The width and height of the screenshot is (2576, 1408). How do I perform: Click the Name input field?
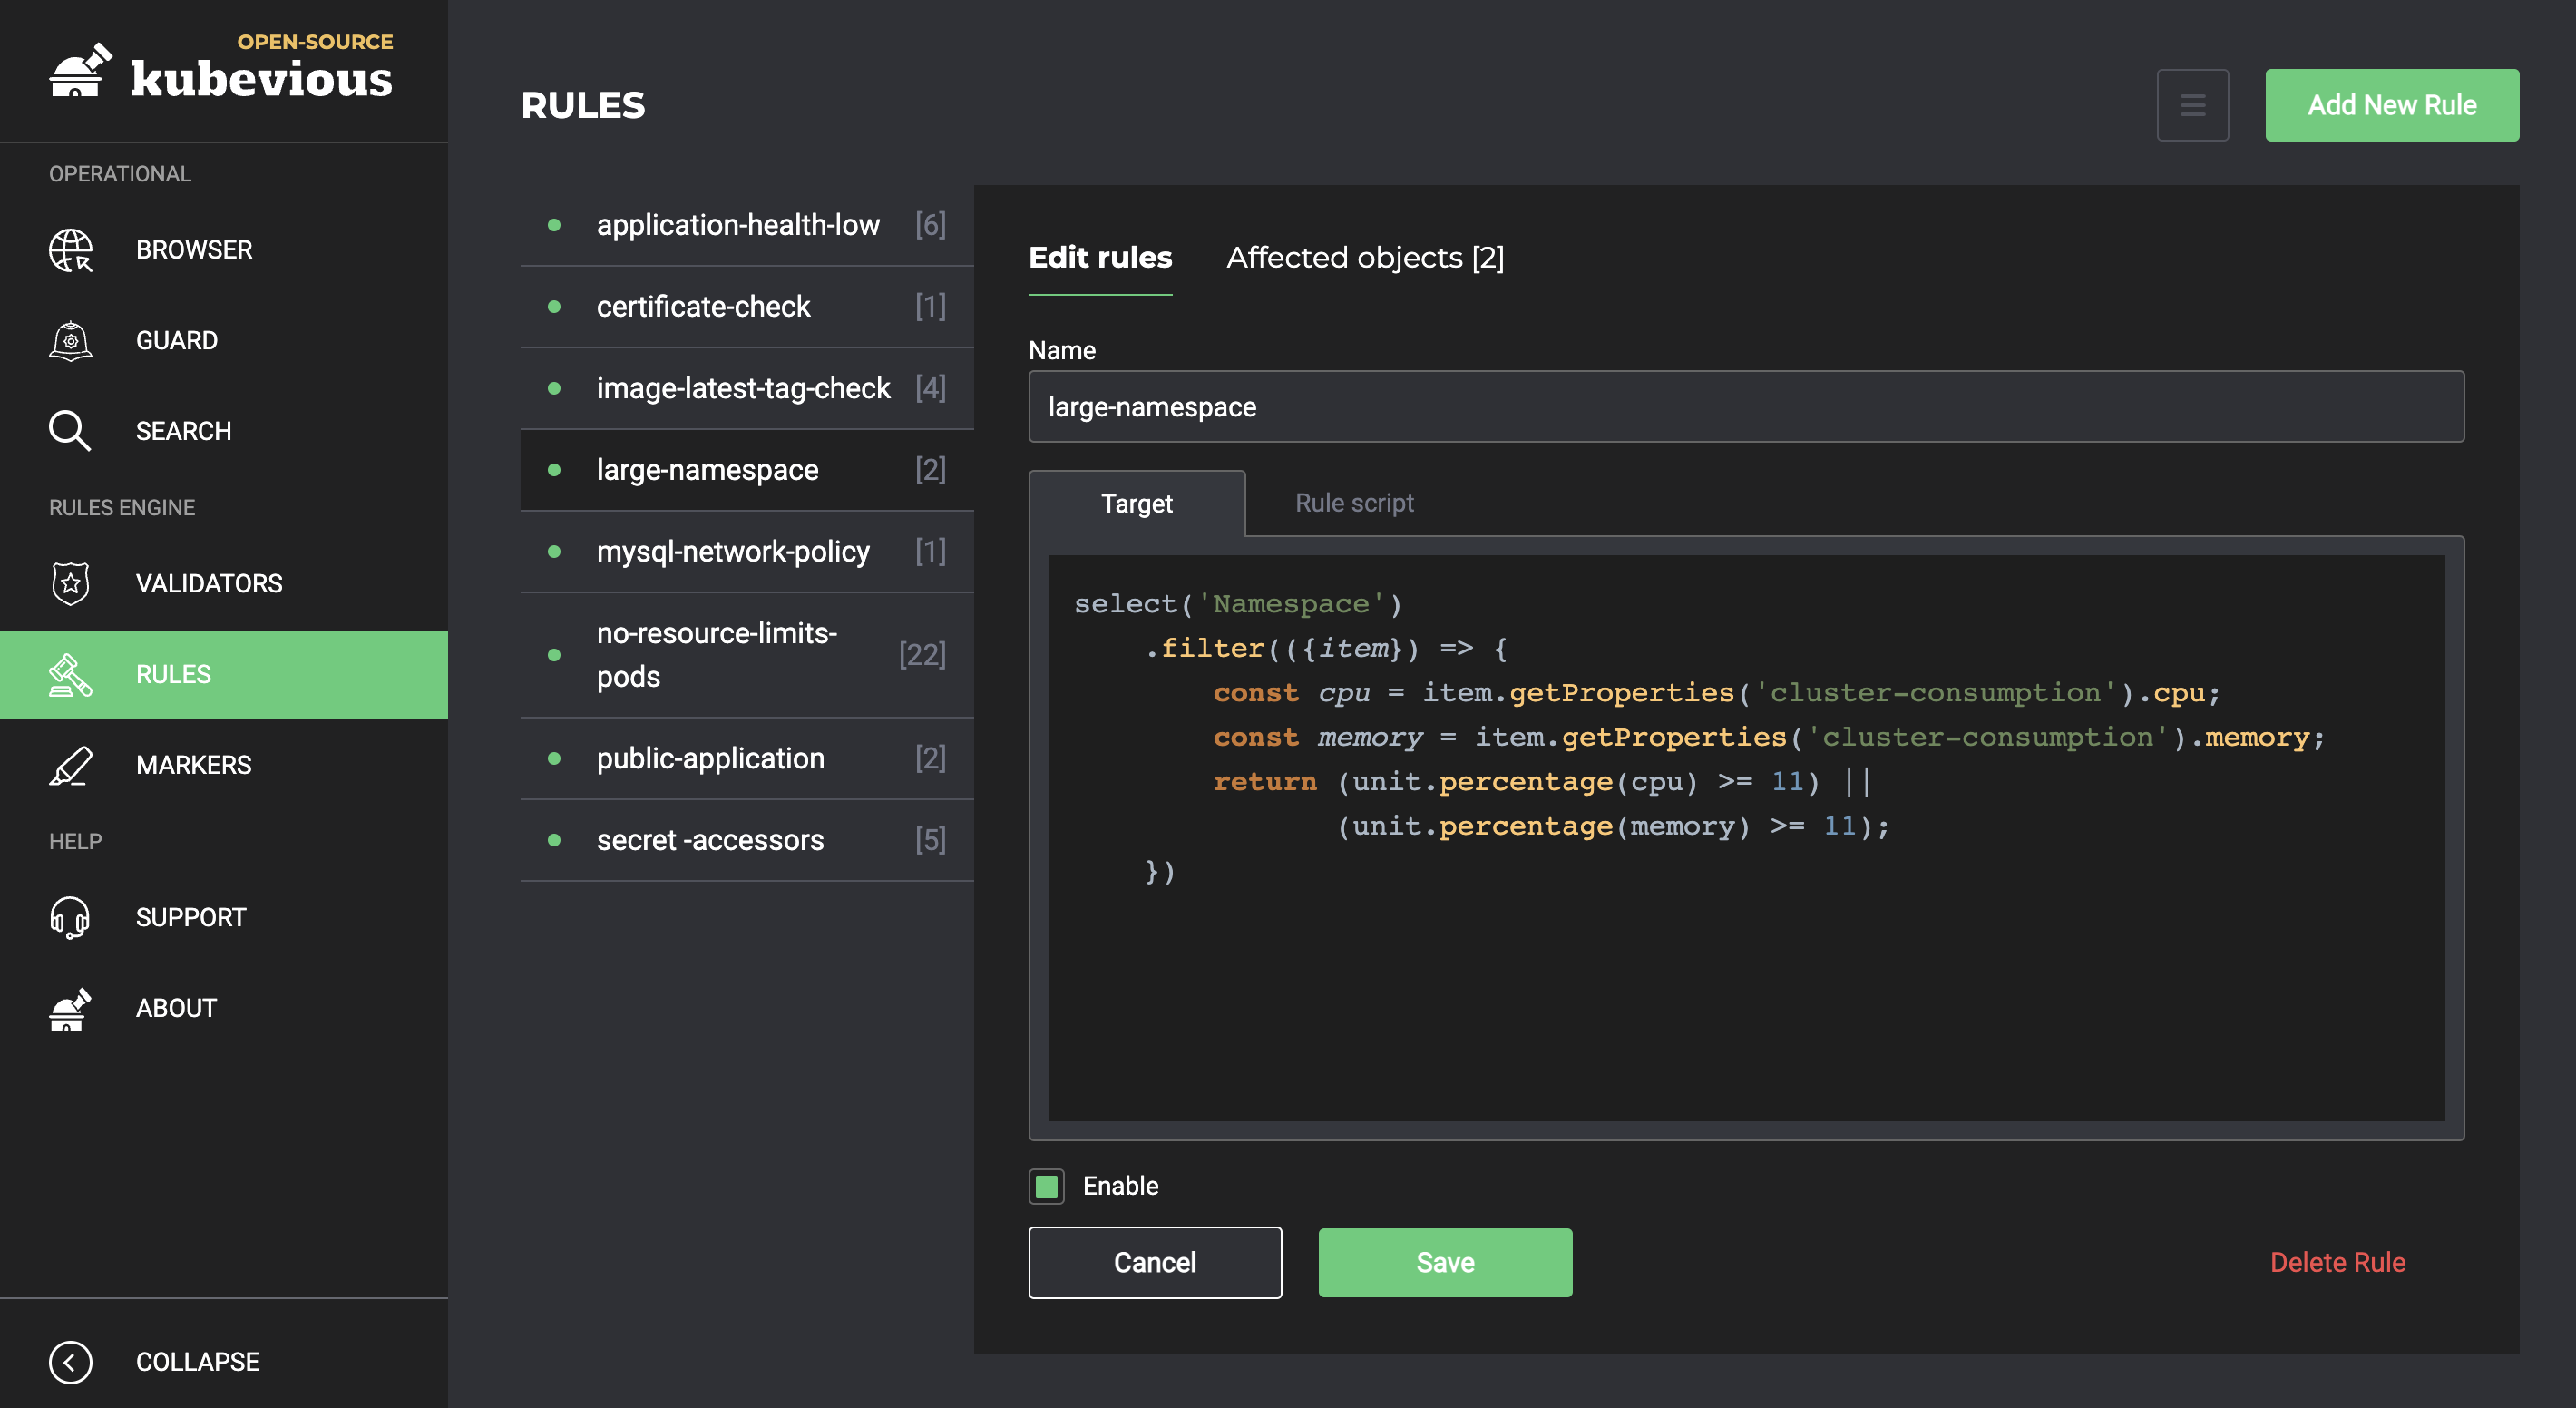(1746, 407)
